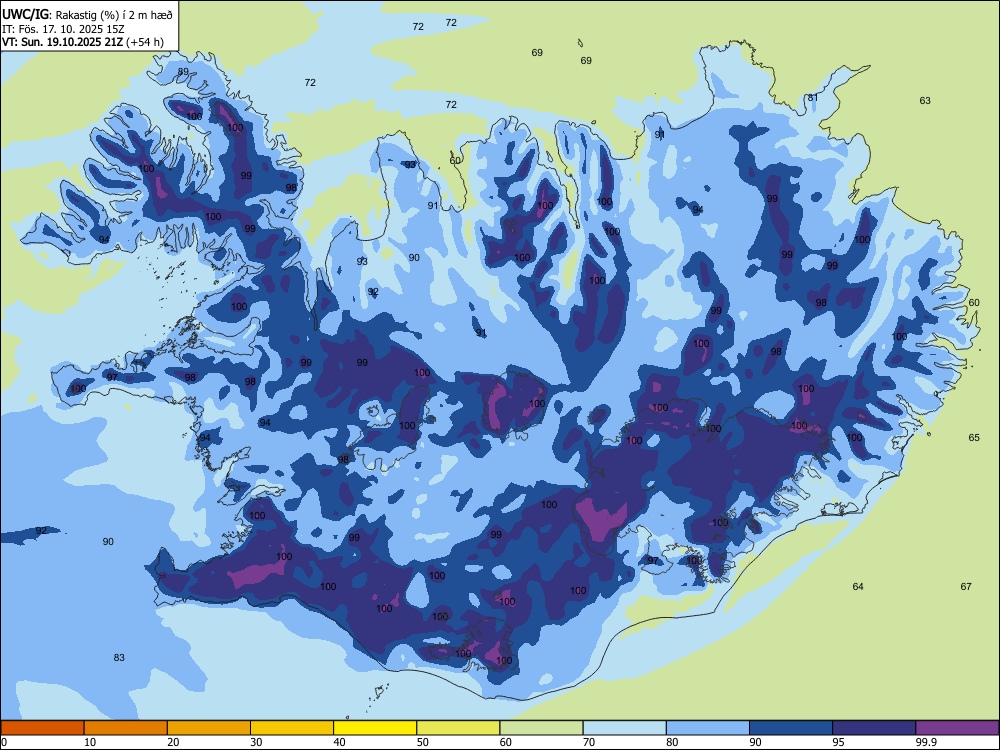1000x750 pixels.
Task: Click the purple legend swatch above 99.9
Action: tap(957, 728)
